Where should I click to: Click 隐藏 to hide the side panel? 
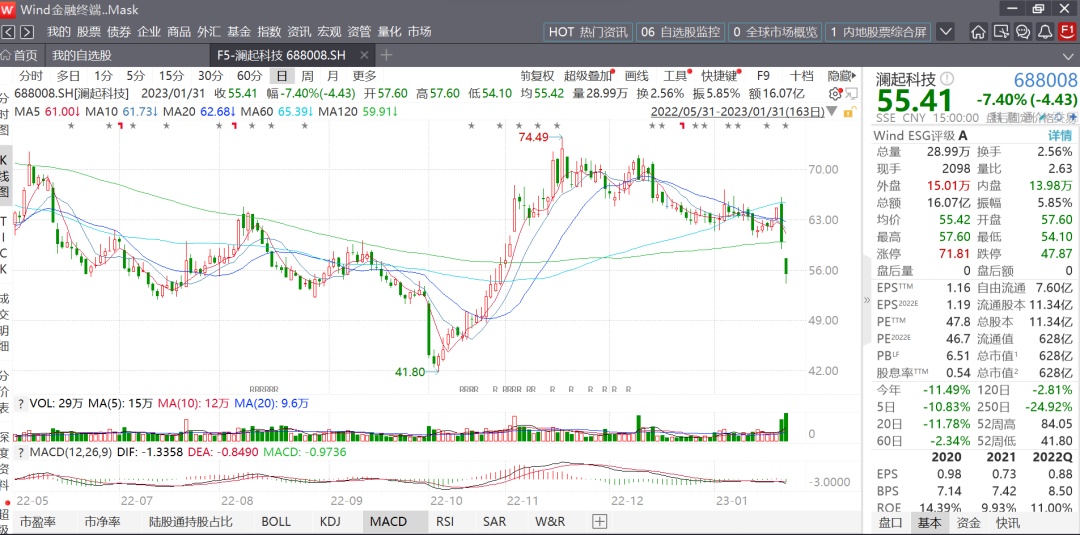[840, 76]
